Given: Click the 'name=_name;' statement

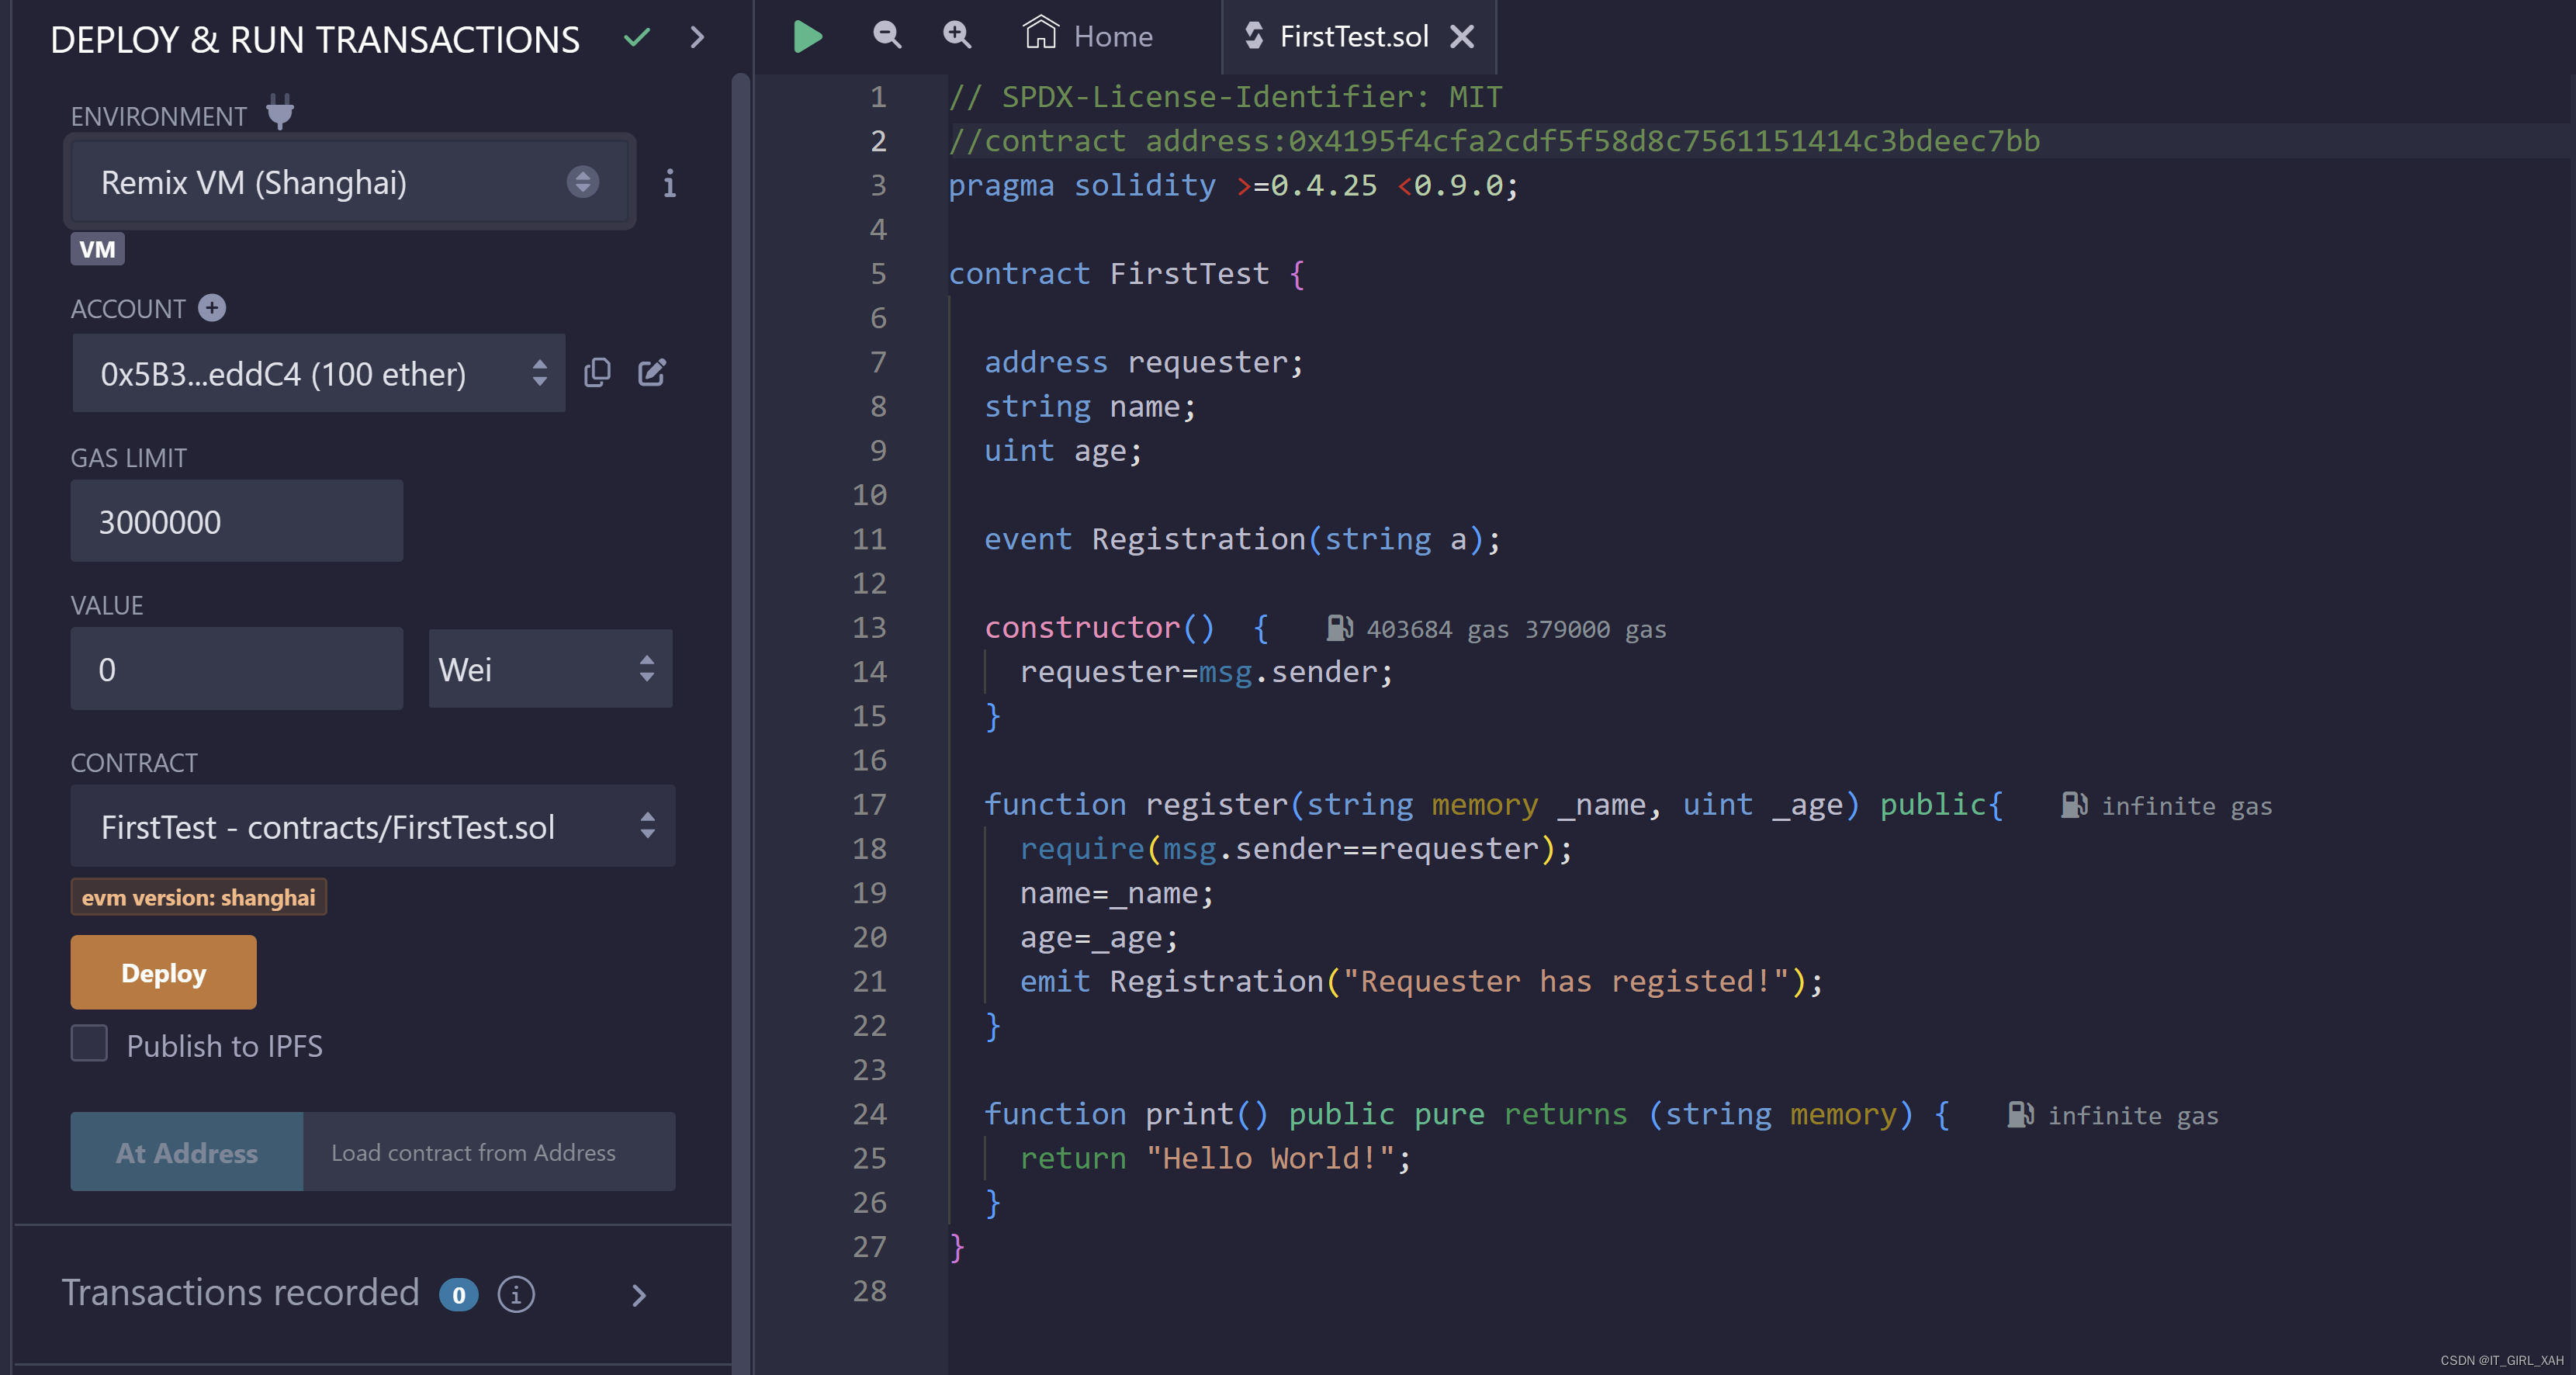Looking at the screenshot, I should tap(1117, 893).
